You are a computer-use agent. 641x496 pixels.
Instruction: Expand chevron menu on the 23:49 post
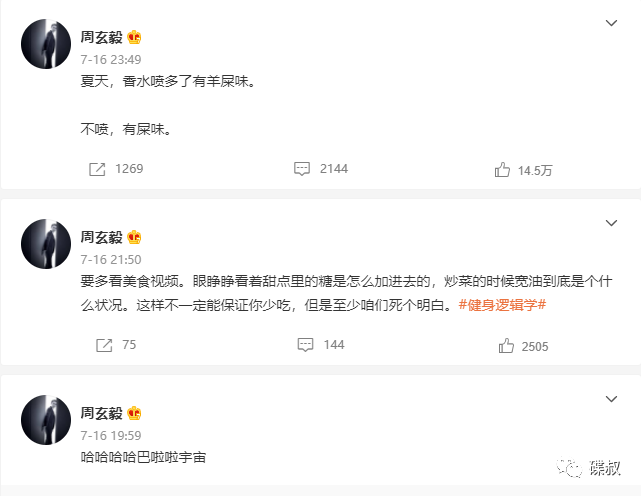(x=611, y=22)
